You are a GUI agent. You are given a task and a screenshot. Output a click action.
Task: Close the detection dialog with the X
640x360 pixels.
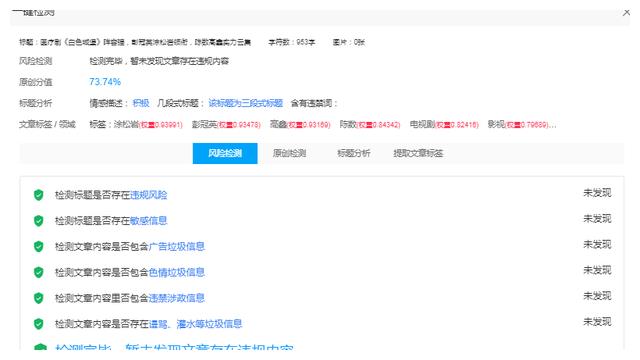point(626,13)
